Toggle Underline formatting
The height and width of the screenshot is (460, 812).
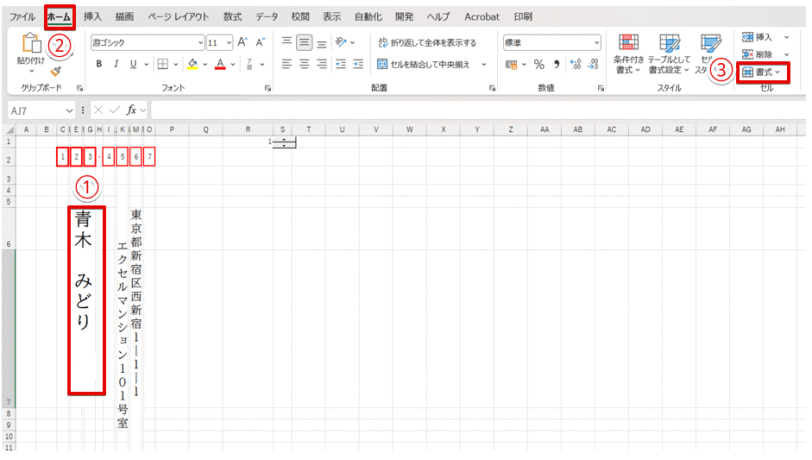point(133,64)
